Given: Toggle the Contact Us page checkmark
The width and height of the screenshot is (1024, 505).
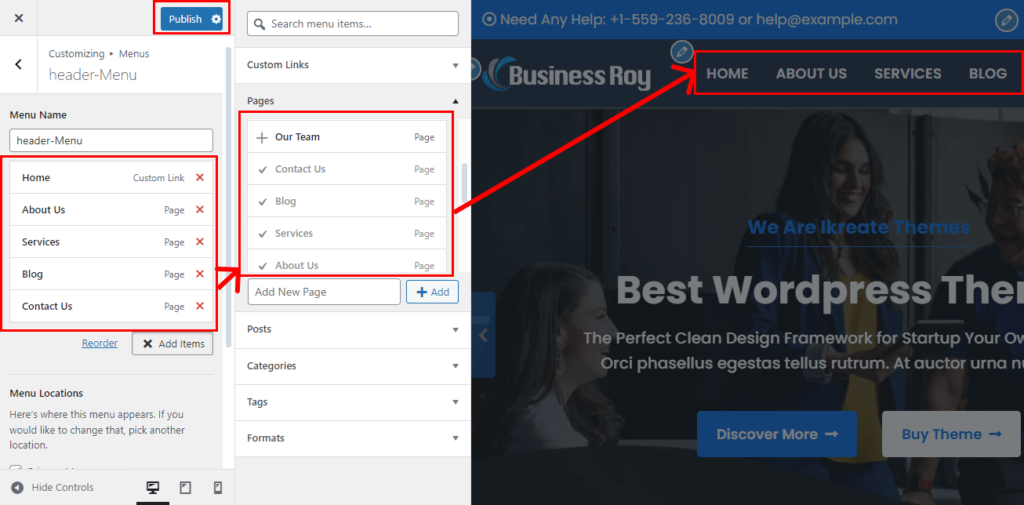Looking at the screenshot, I should click(x=262, y=169).
